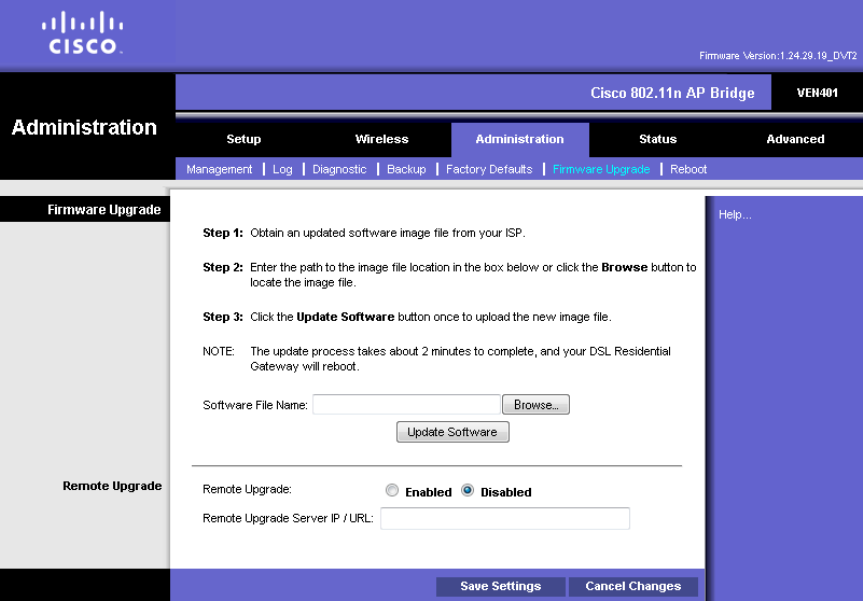863x601 pixels.
Task: Click the NOTE about update process
Action: tap(436, 359)
